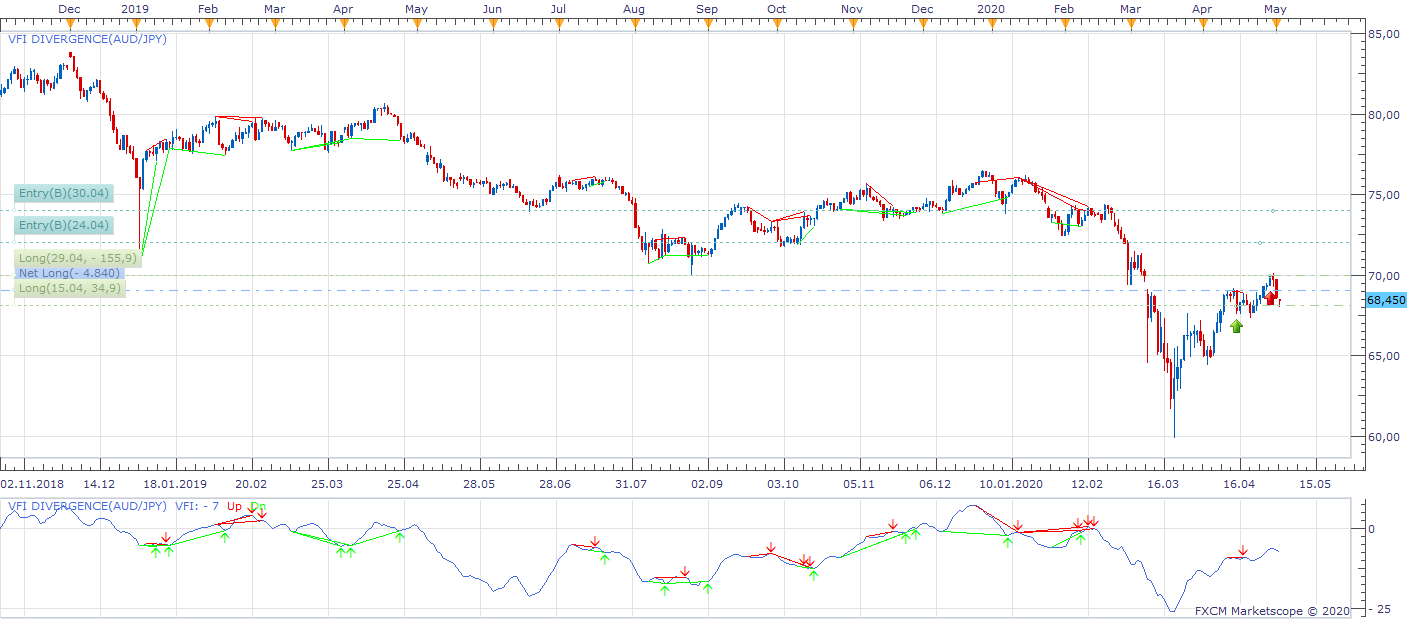
Task: Select the Long(15.04, 34,9) position label
Action: point(70,288)
